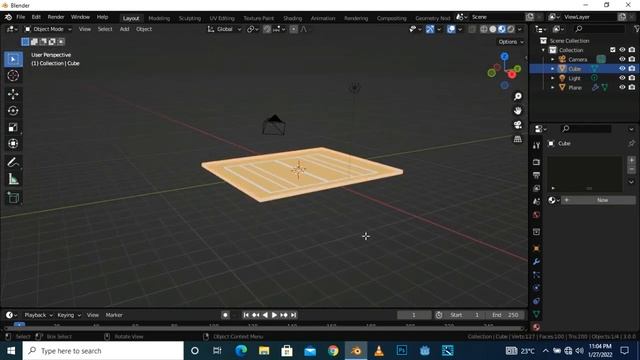Open the Material properties tab
This screenshot has height=360, width=640.
536,327
